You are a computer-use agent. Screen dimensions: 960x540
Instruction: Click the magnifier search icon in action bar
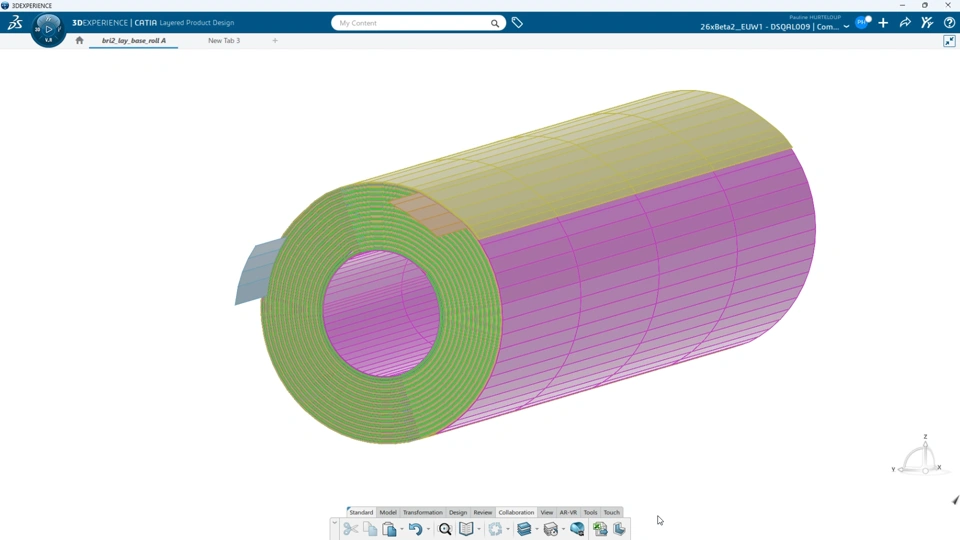tap(445, 529)
